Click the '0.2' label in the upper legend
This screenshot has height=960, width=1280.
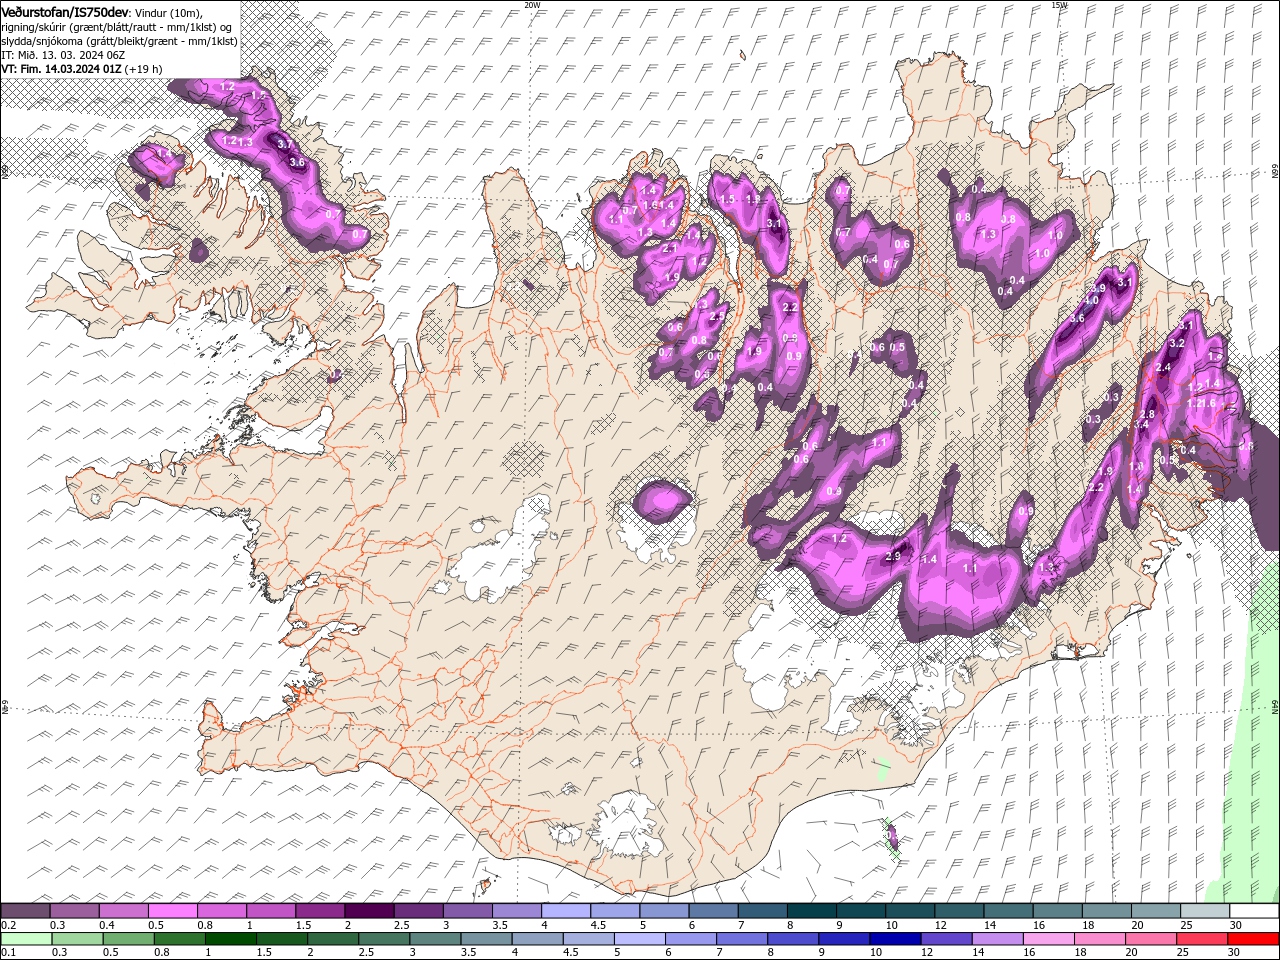(x=8, y=925)
